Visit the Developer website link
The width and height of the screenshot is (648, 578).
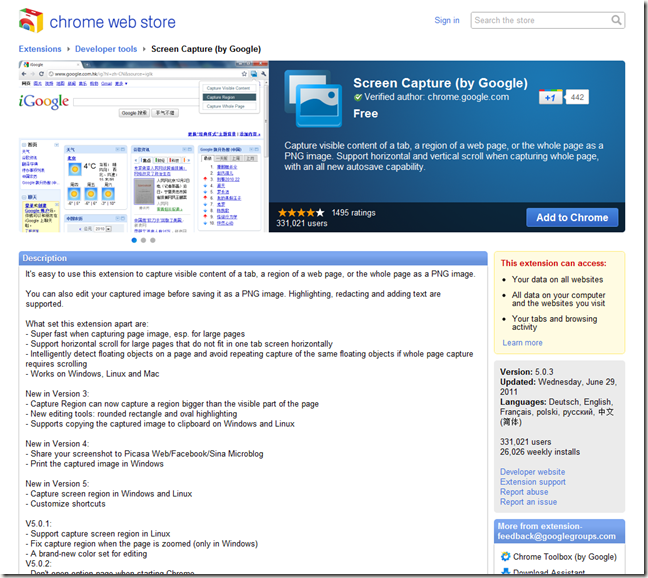point(532,471)
